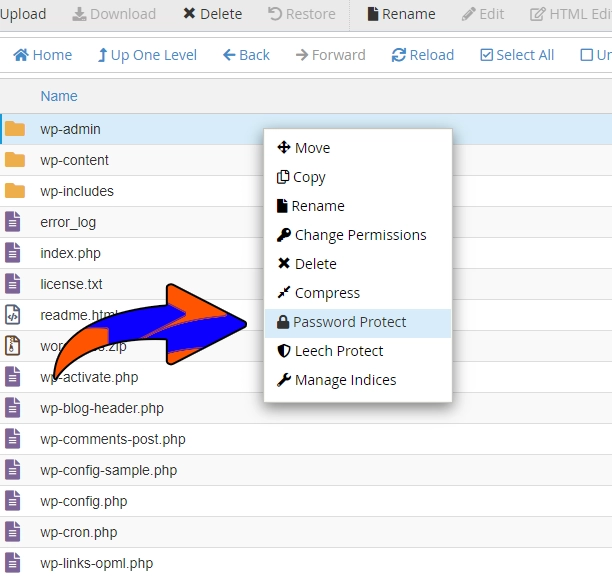612x576 pixels.
Task: Go Up One Level
Action: [x=147, y=55]
